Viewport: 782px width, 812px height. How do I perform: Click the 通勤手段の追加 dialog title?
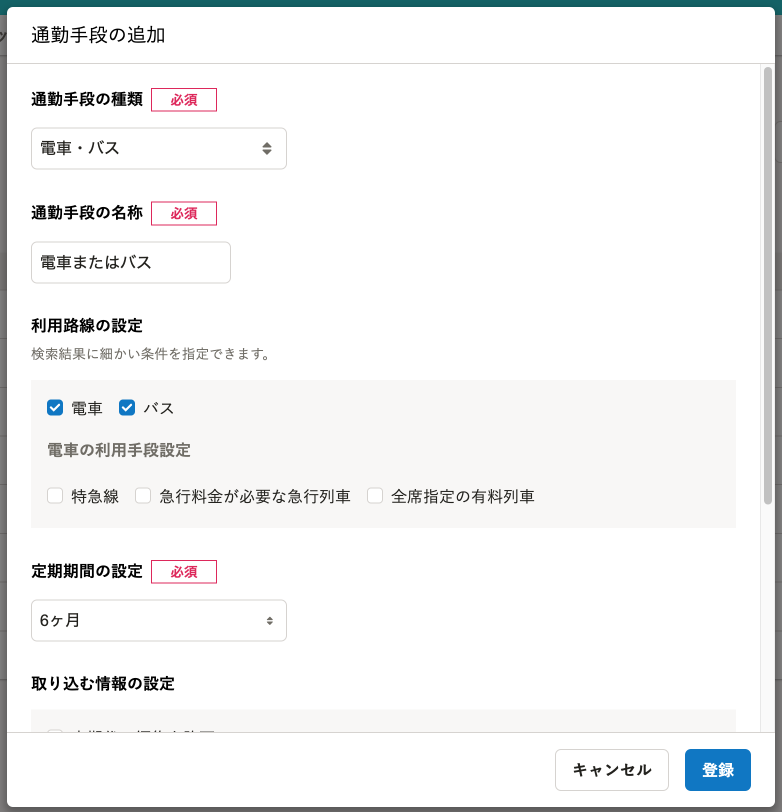[98, 35]
